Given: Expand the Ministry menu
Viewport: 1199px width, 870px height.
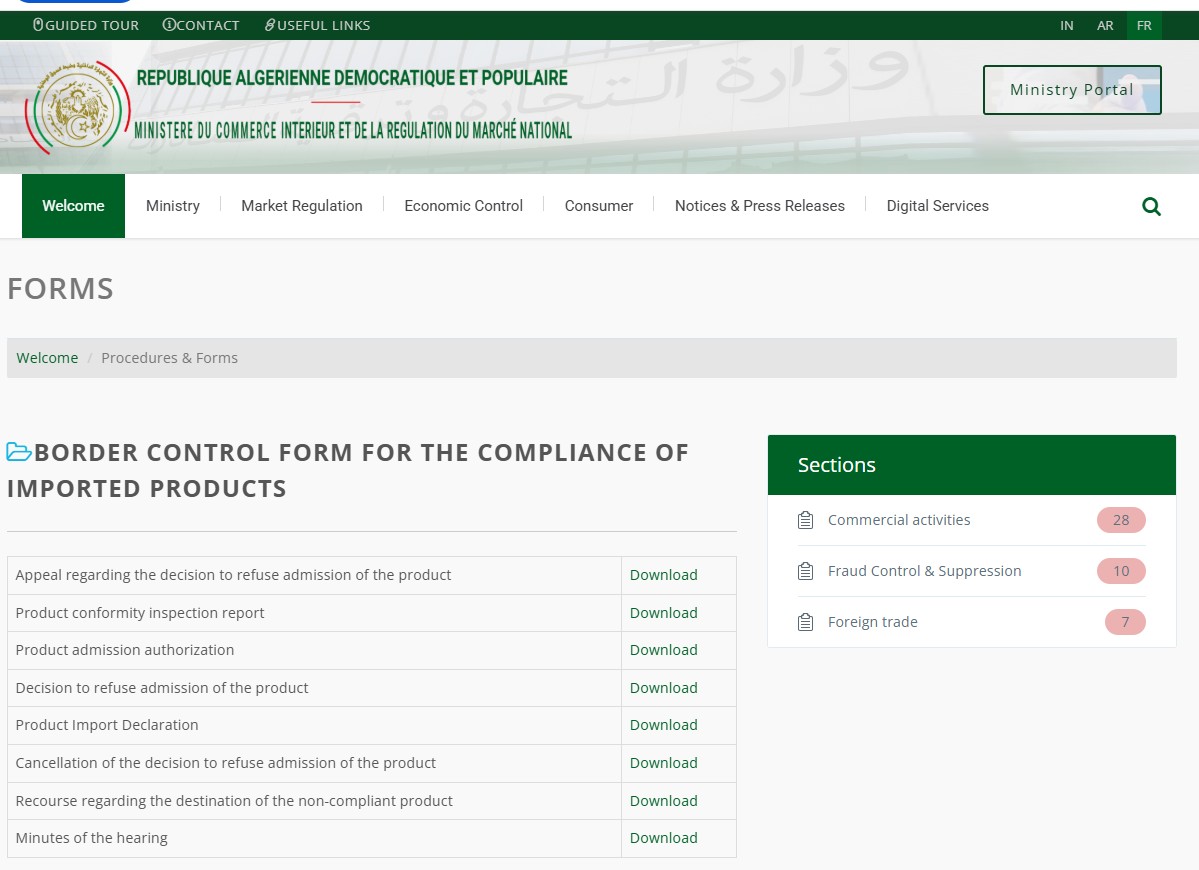Looking at the screenshot, I should [x=173, y=206].
